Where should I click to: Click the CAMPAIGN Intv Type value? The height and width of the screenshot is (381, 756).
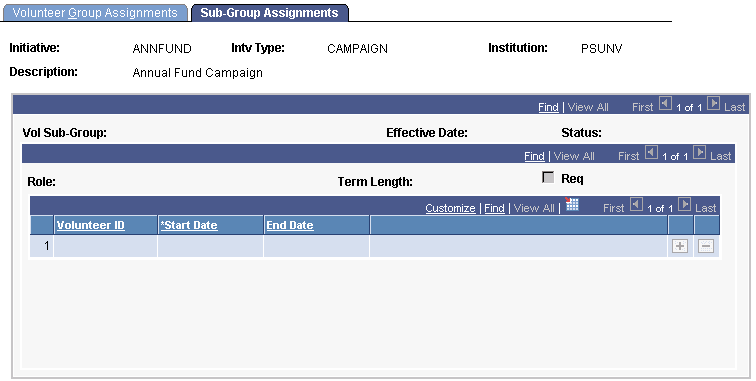tap(357, 49)
